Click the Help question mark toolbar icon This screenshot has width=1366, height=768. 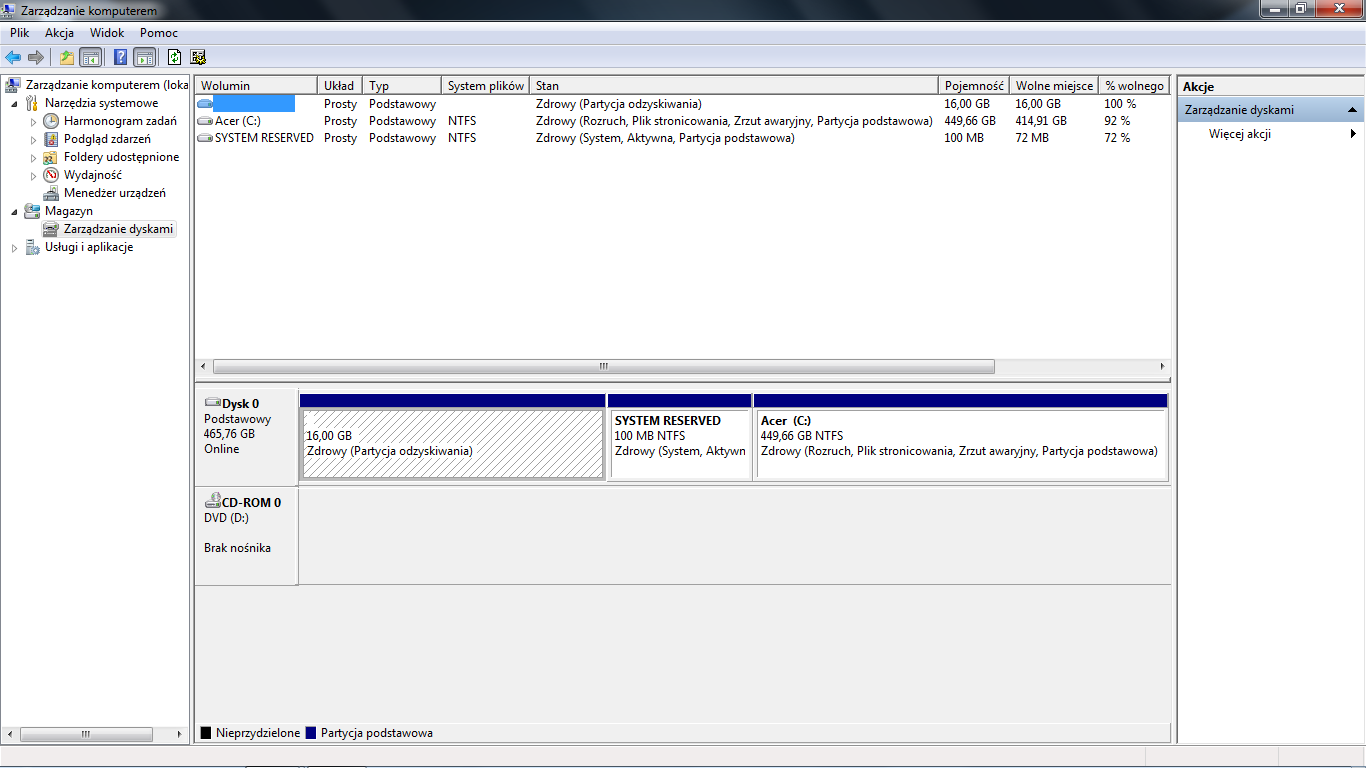(120, 57)
